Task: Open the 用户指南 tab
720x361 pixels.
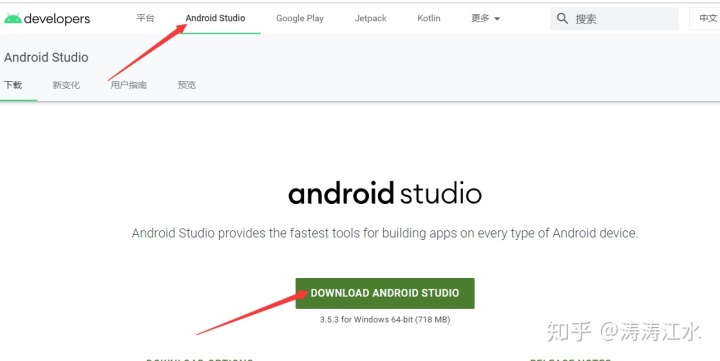Action: click(x=129, y=85)
